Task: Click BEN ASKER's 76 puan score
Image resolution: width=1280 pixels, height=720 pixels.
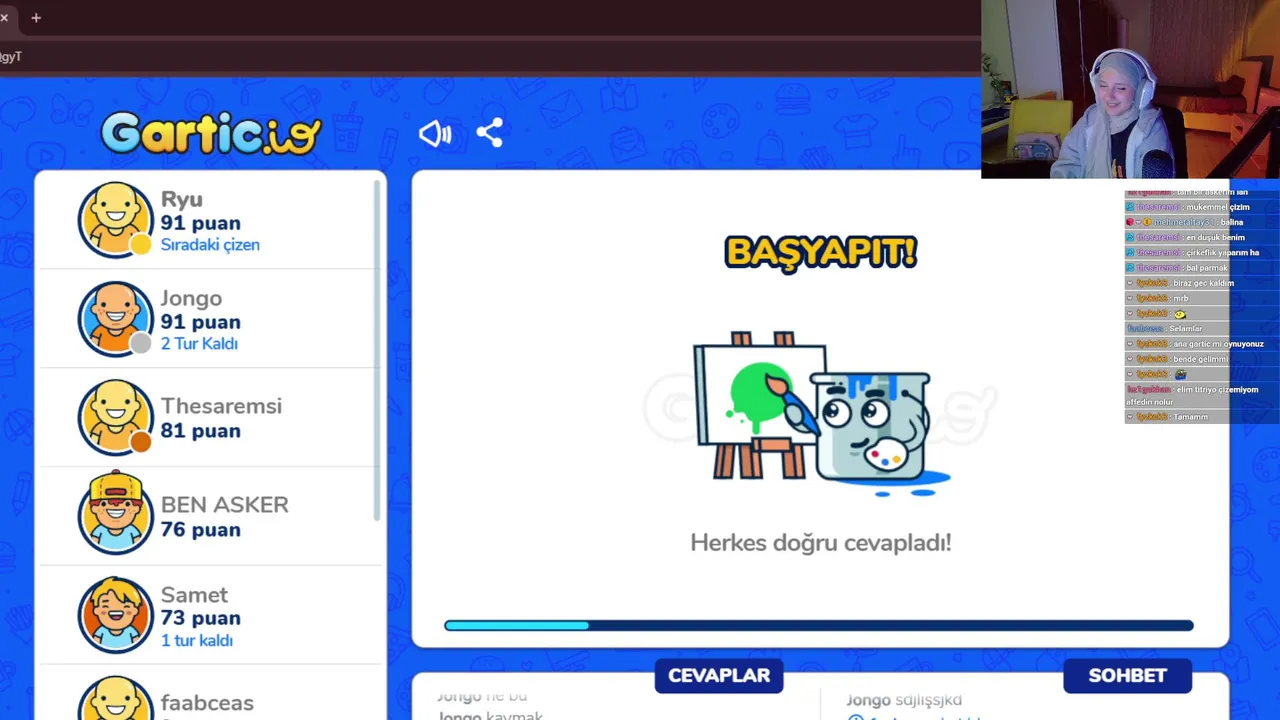Action: 200,530
